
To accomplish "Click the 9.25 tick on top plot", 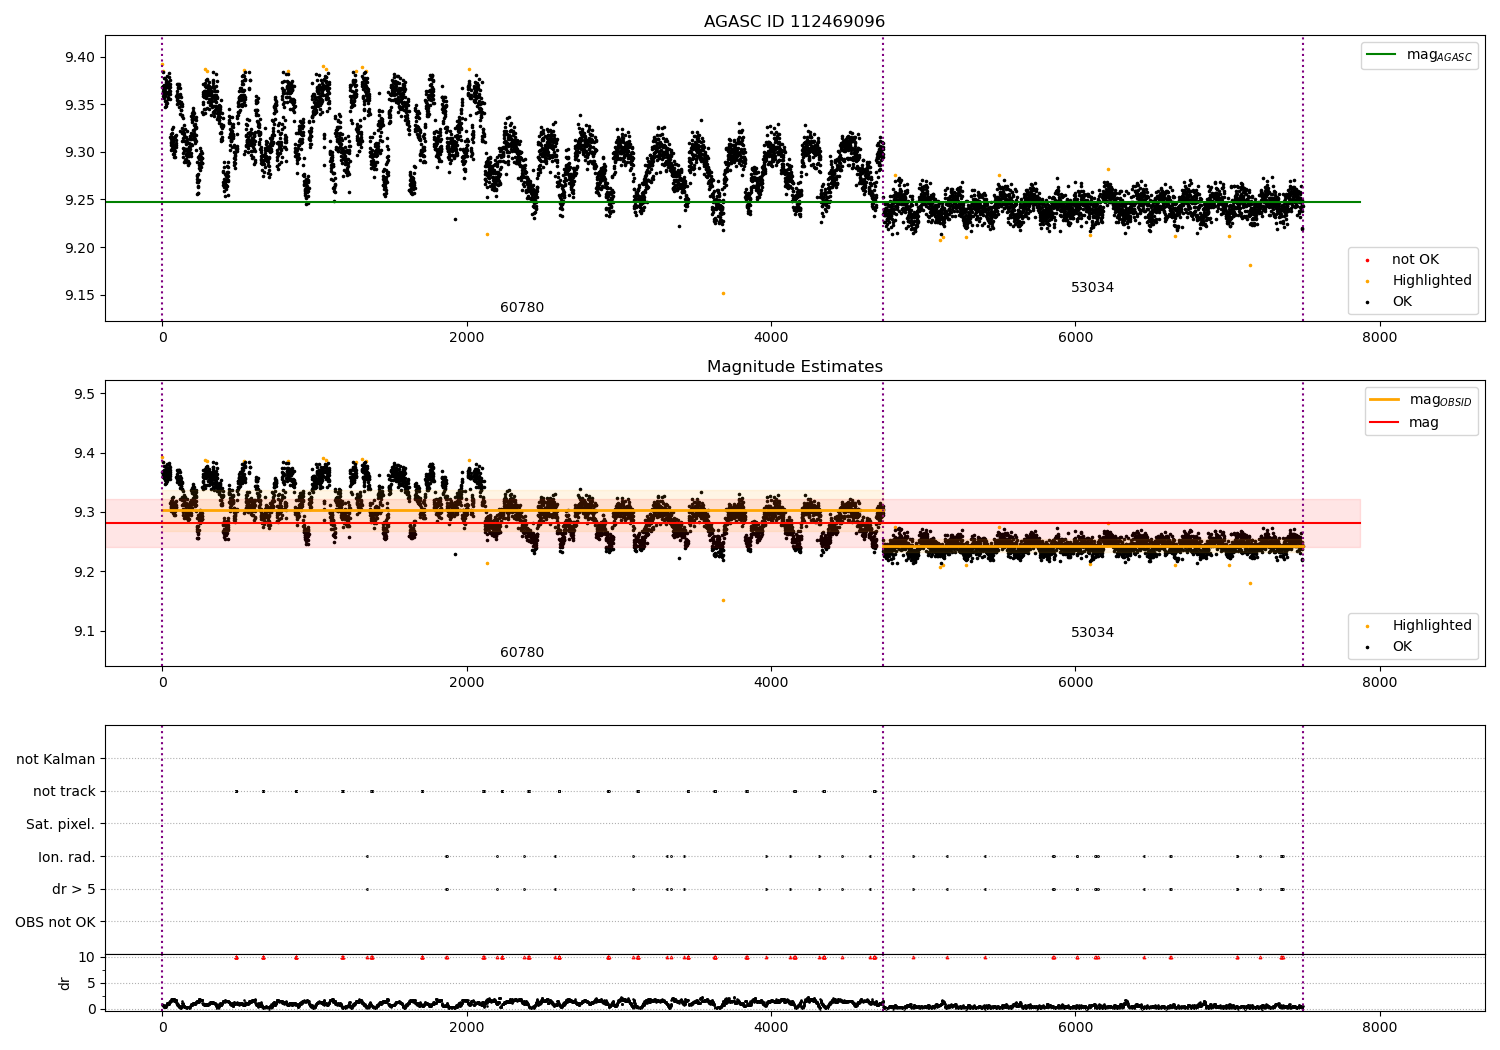I will 79,201.
